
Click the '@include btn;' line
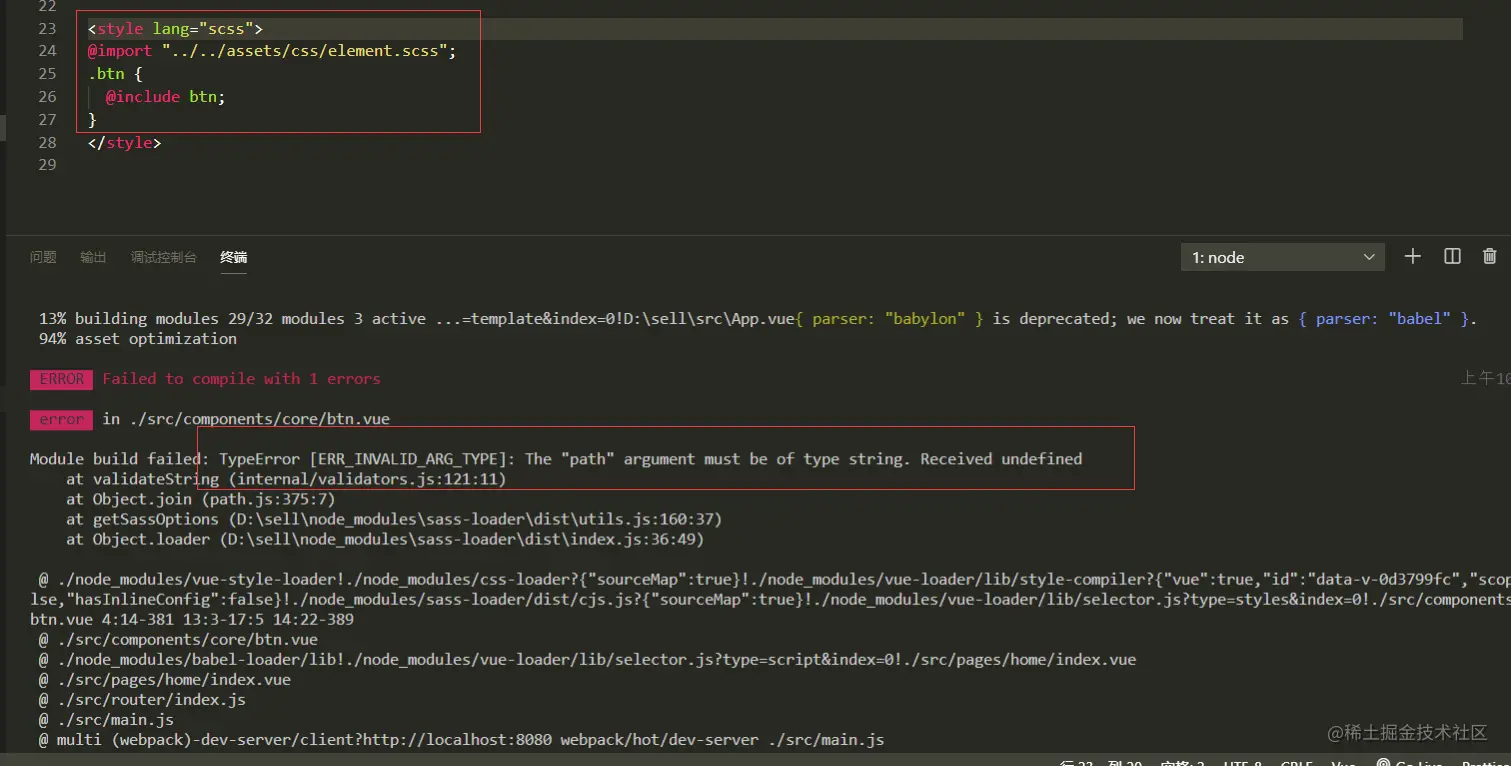pos(166,97)
